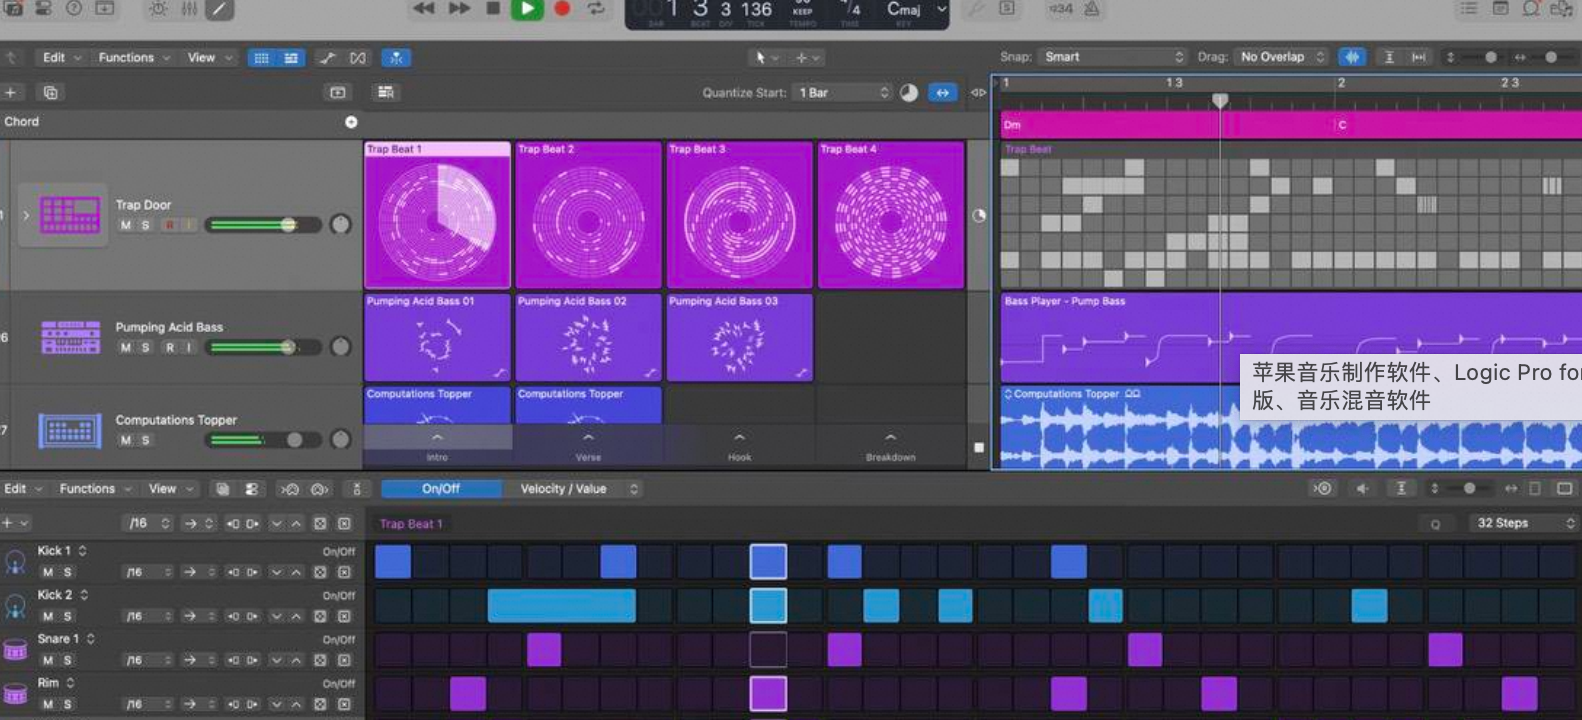
Task: Open the Tracks Edit menu
Action: pyautogui.click(x=61, y=58)
